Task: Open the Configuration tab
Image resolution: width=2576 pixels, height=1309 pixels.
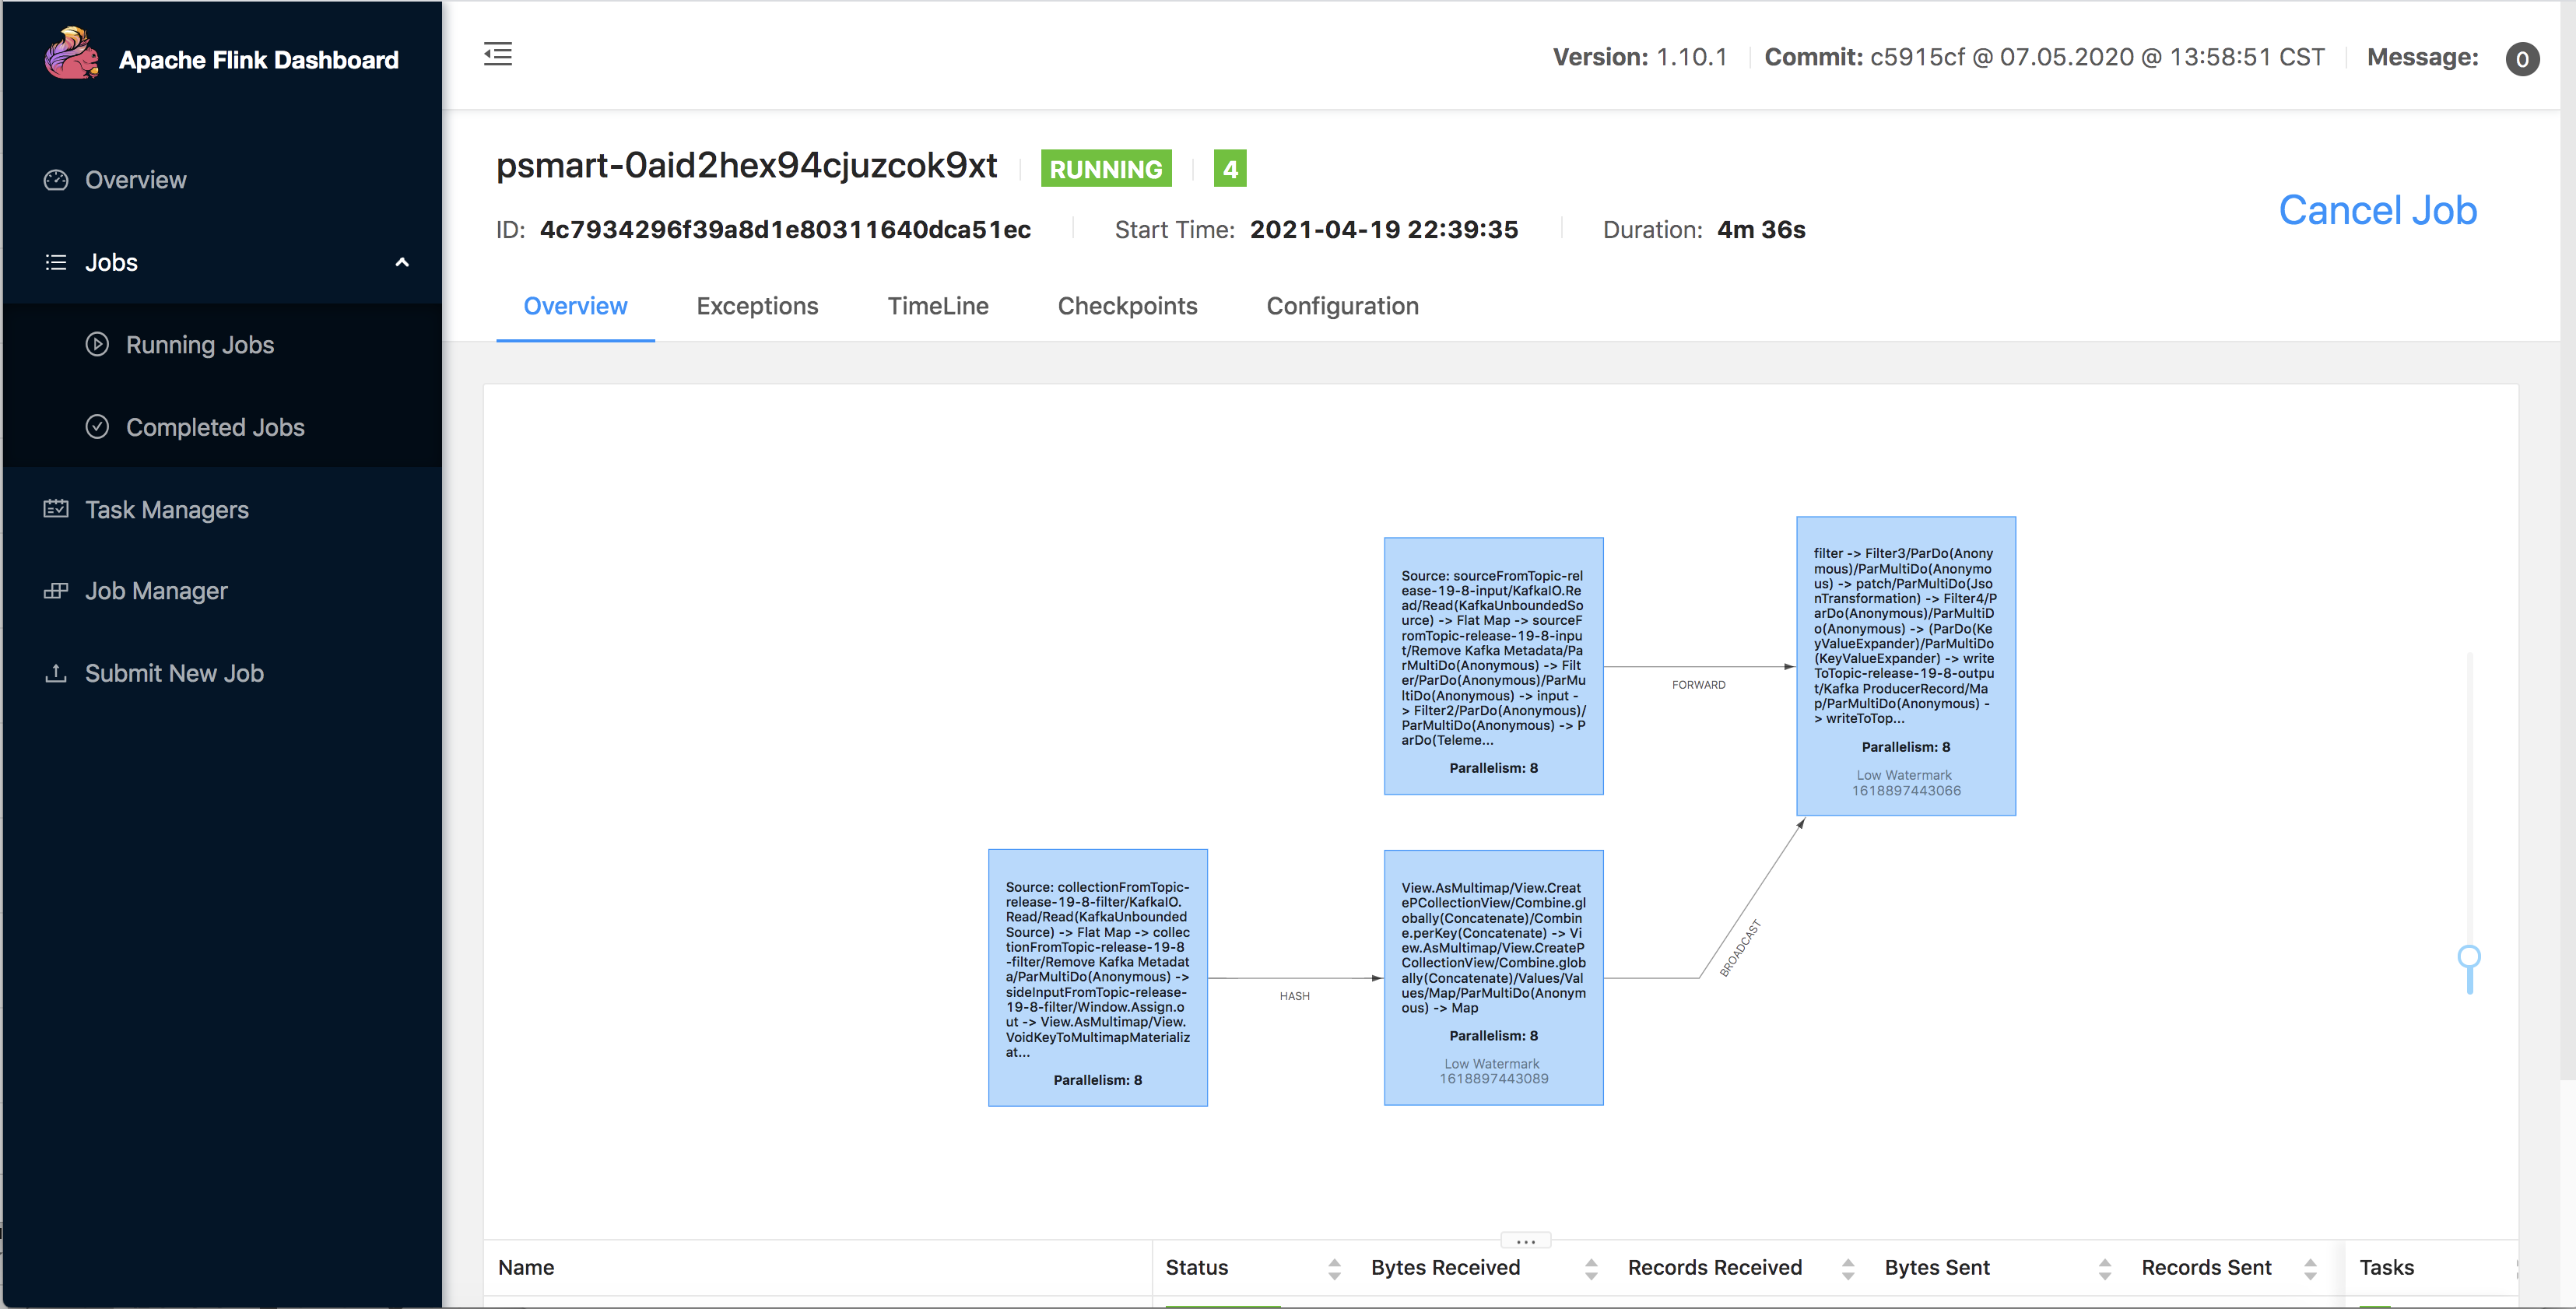Action: click(1342, 306)
